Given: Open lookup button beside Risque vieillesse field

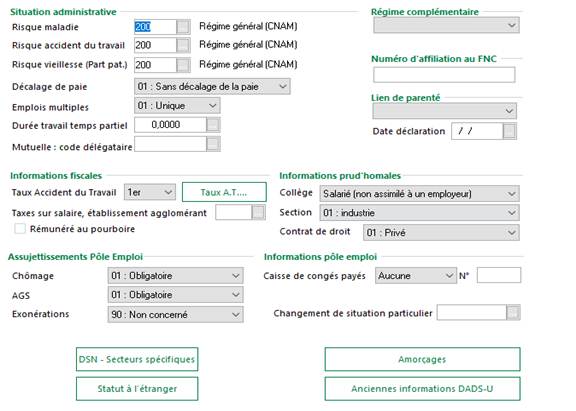Looking at the screenshot, I should coord(183,65).
